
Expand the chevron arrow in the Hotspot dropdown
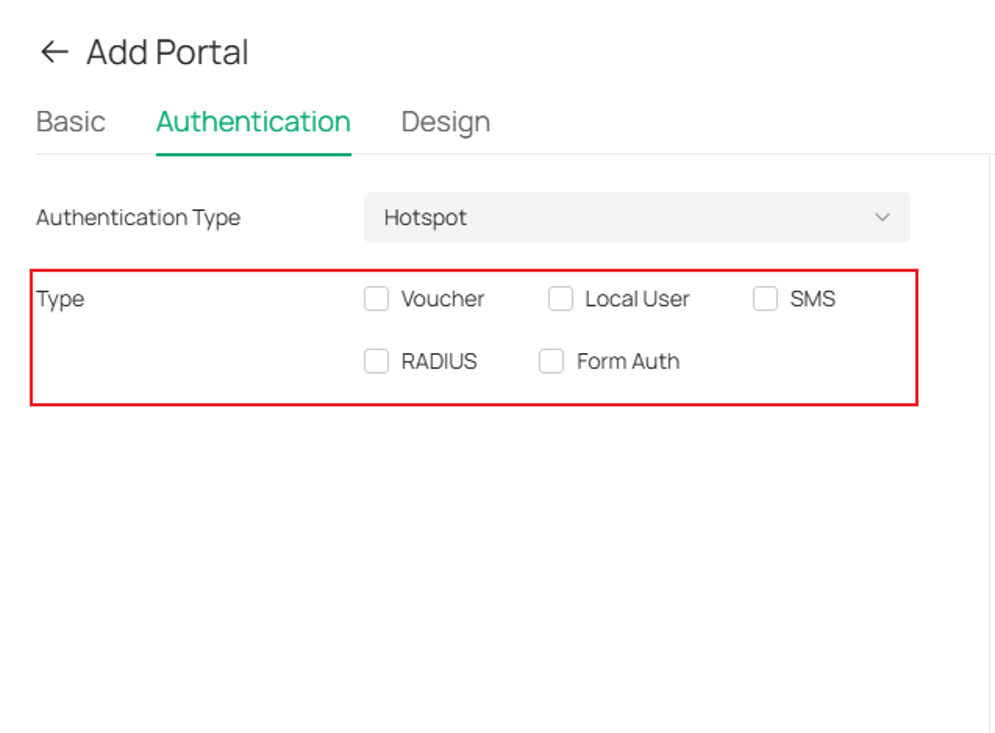point(882,217)
